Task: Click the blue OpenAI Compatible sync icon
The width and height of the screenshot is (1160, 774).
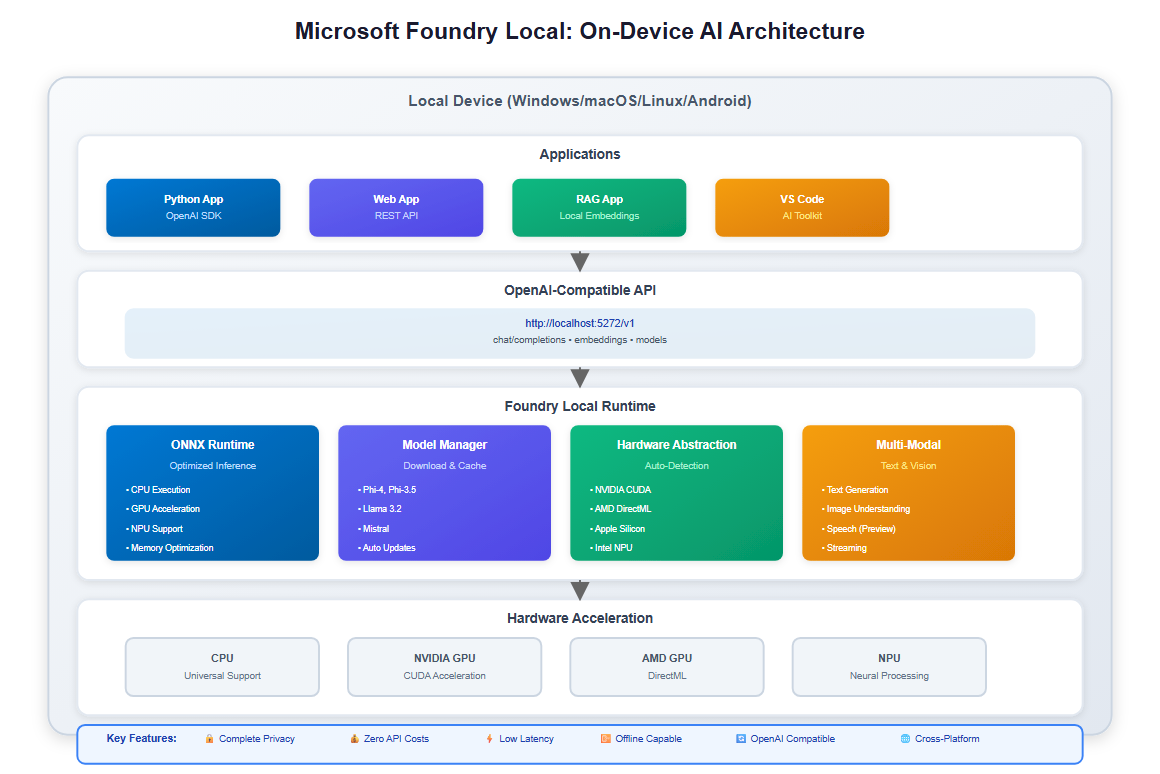Action: click(740, 739)
